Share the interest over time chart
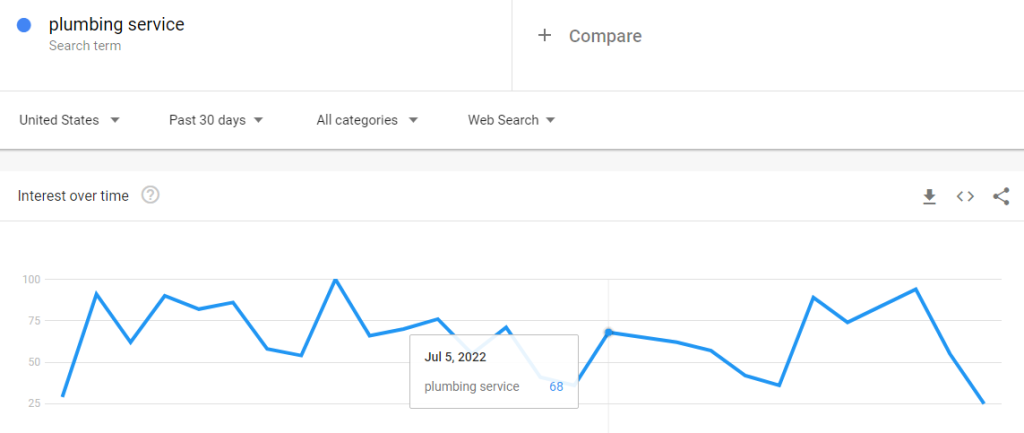Image resolution: width=1024 pixels, height=433 pixels. click(x=1001, y=197)
